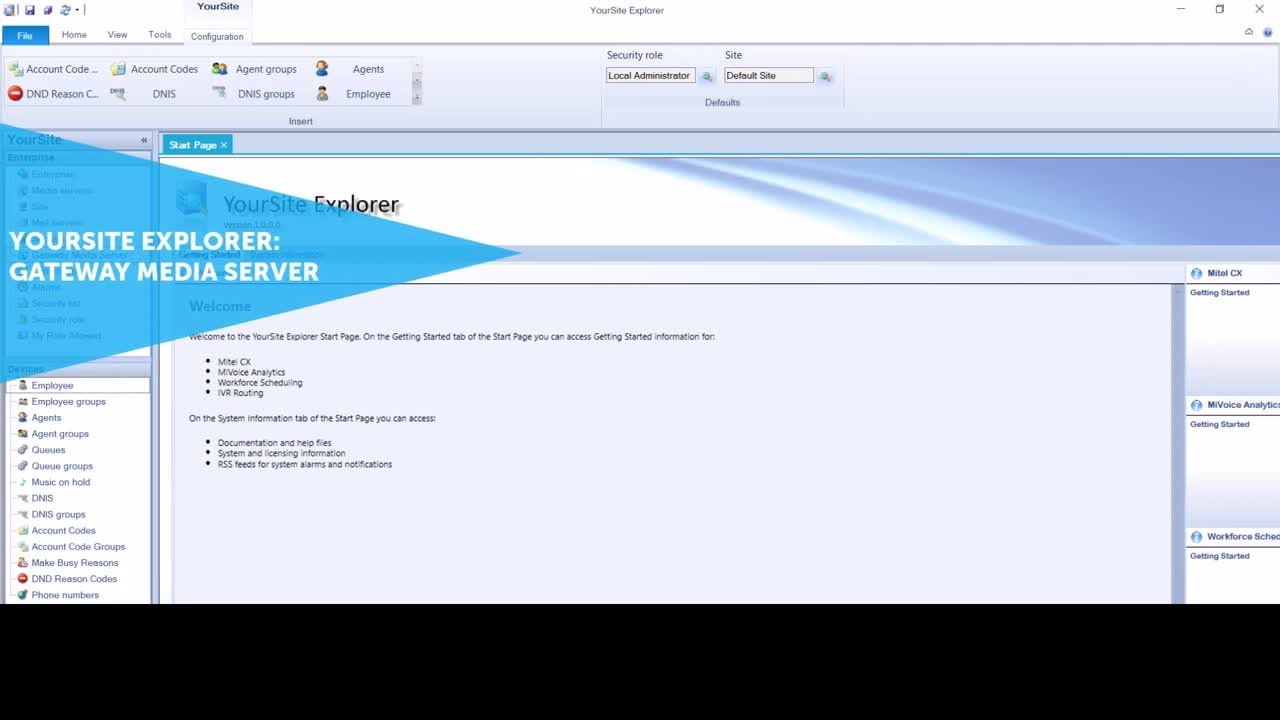Select DNIS groups in the Devices tree
This screenshot has height=720, width=1280.
(x=58, y=514)
